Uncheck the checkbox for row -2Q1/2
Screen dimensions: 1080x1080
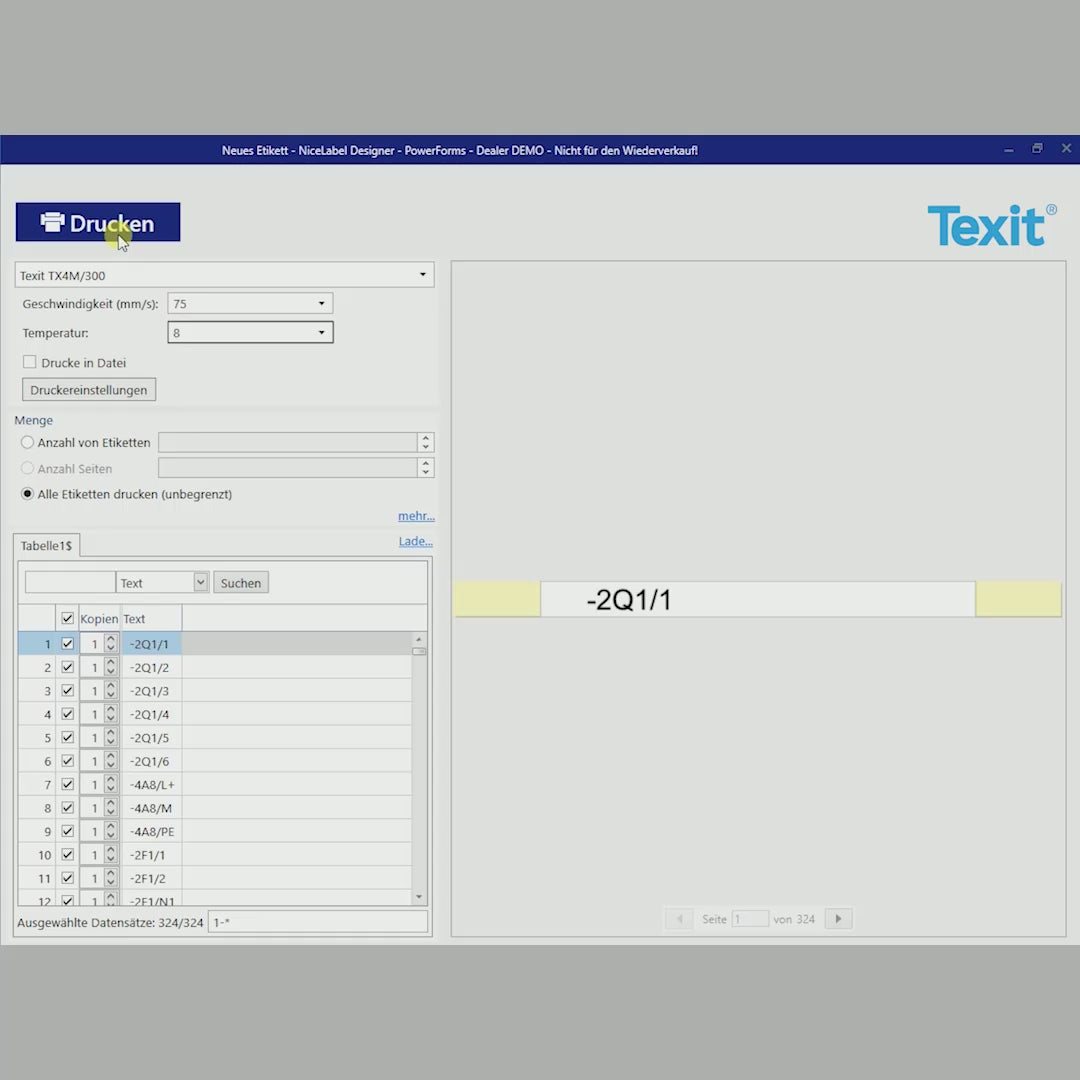coord(68,667)
